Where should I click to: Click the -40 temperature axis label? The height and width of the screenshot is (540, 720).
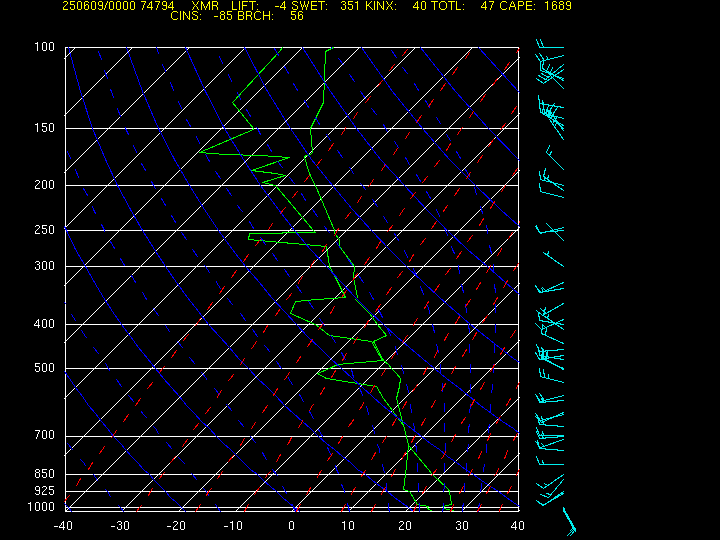63,526
